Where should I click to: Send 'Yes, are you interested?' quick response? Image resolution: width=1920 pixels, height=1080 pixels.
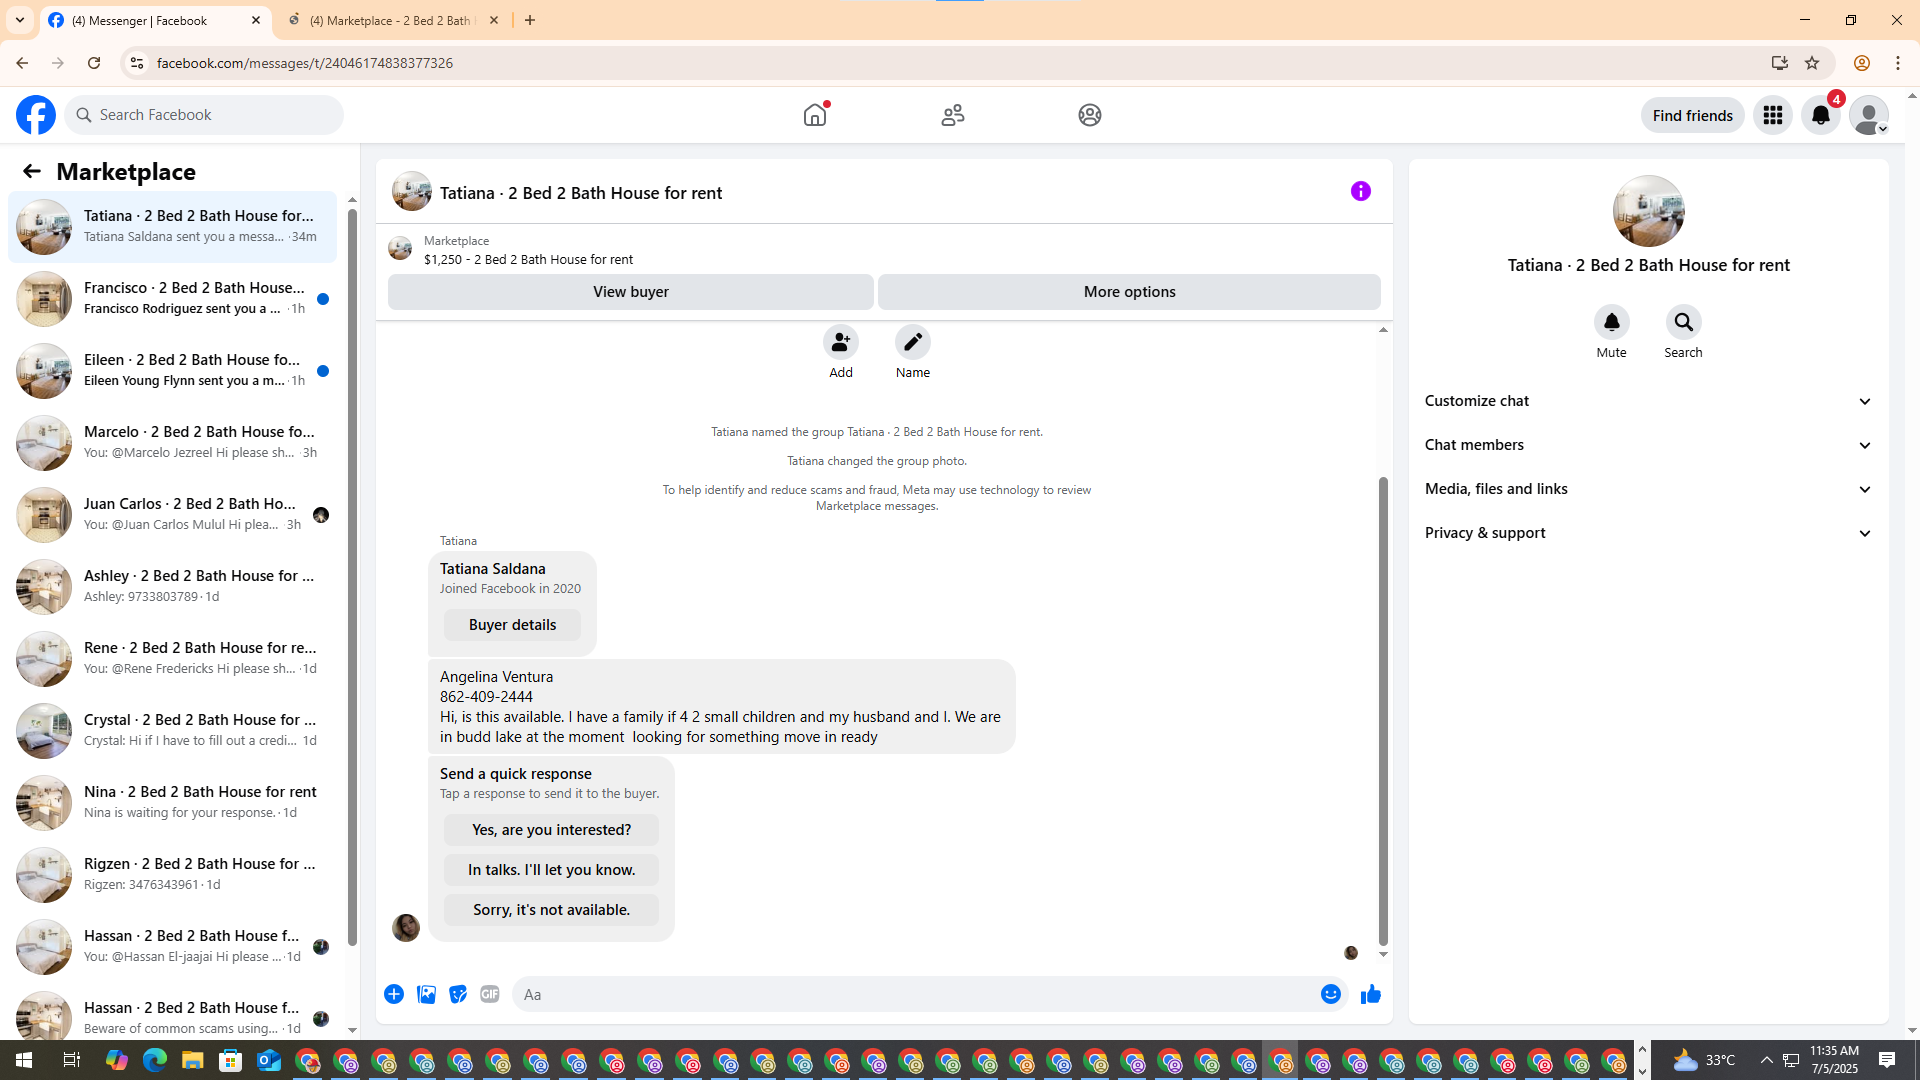[x=551, y=830]
